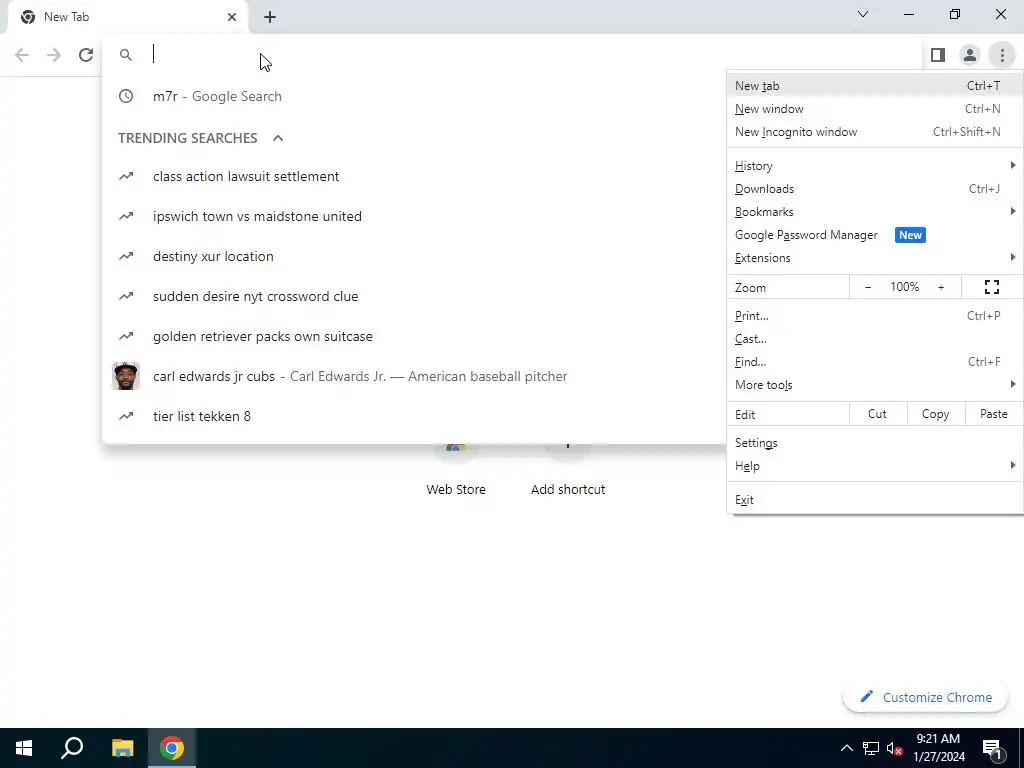Choose New tab from the menu

pyautogui.click(x=874, y=86)
